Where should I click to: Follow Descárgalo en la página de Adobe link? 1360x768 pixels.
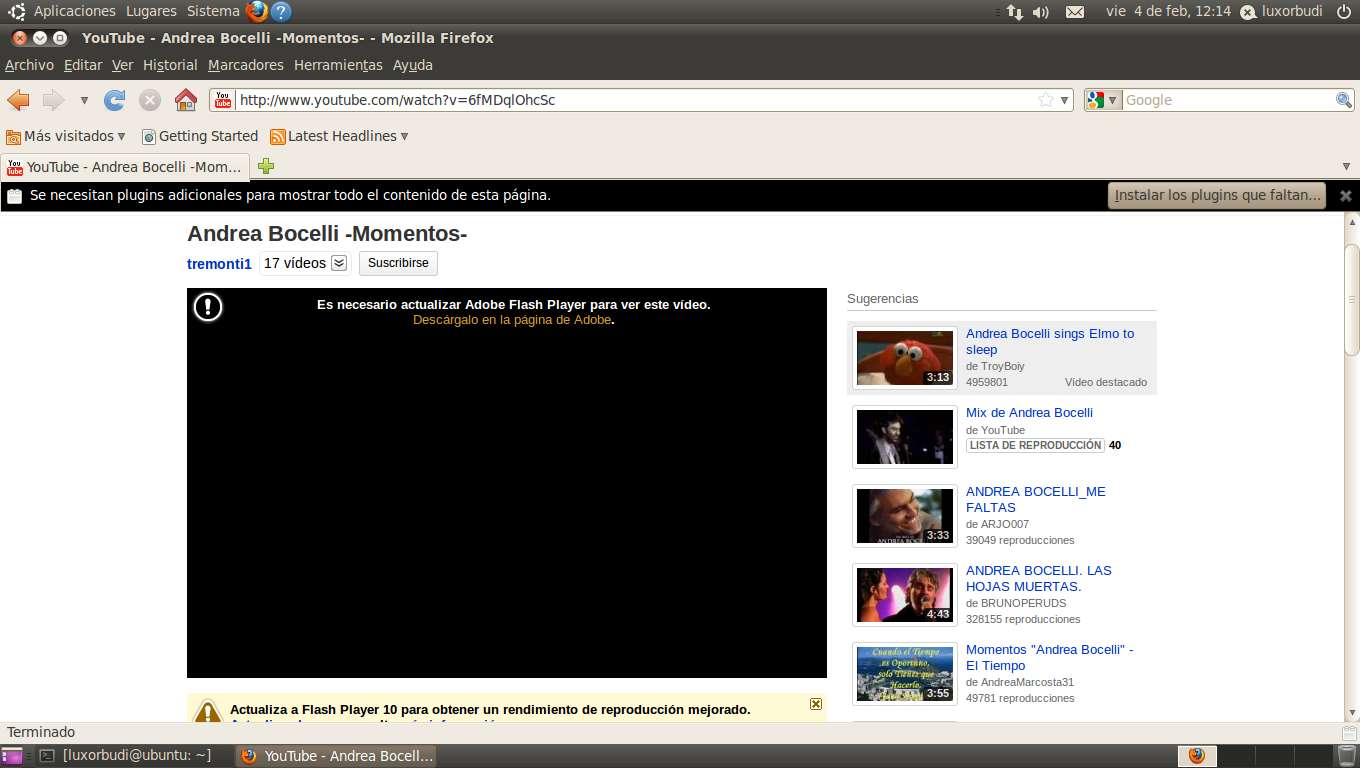512,320
